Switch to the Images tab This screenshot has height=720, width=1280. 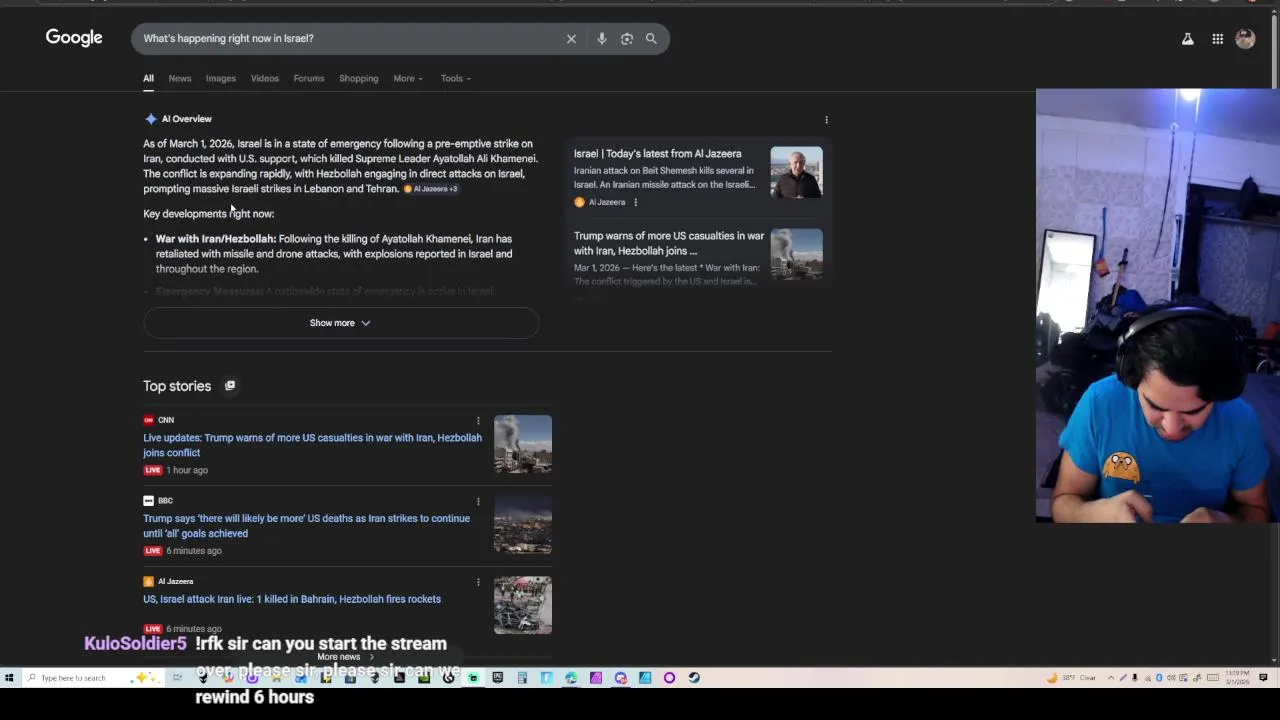221,79
